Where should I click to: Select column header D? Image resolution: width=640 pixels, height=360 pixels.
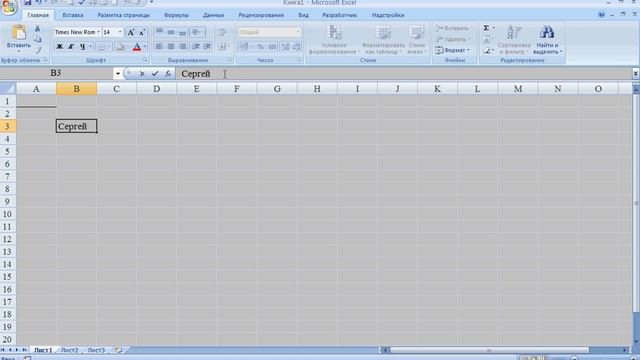pyautogui.click(x=156, y=89)
